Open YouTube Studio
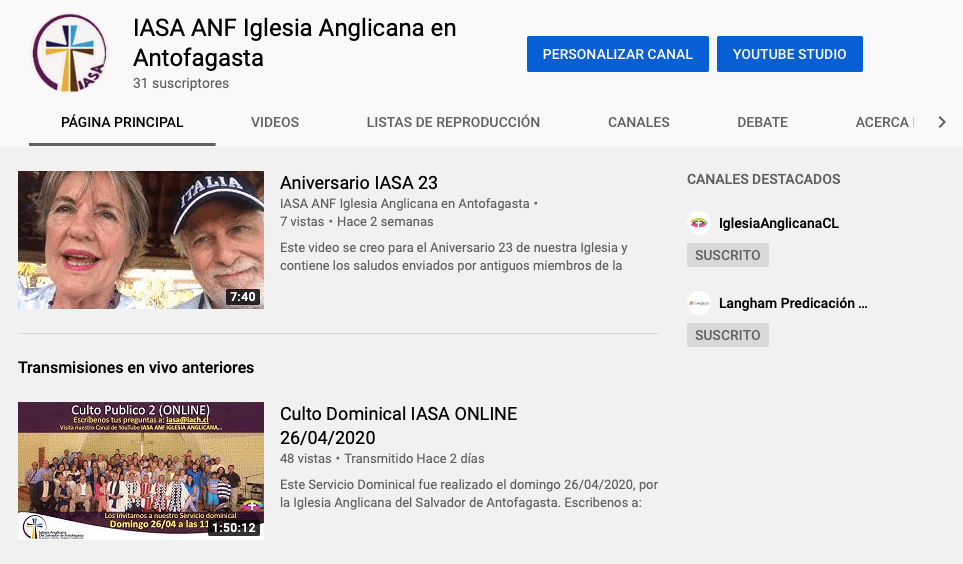The image size is (963, 564). click(x=789, y=54)
